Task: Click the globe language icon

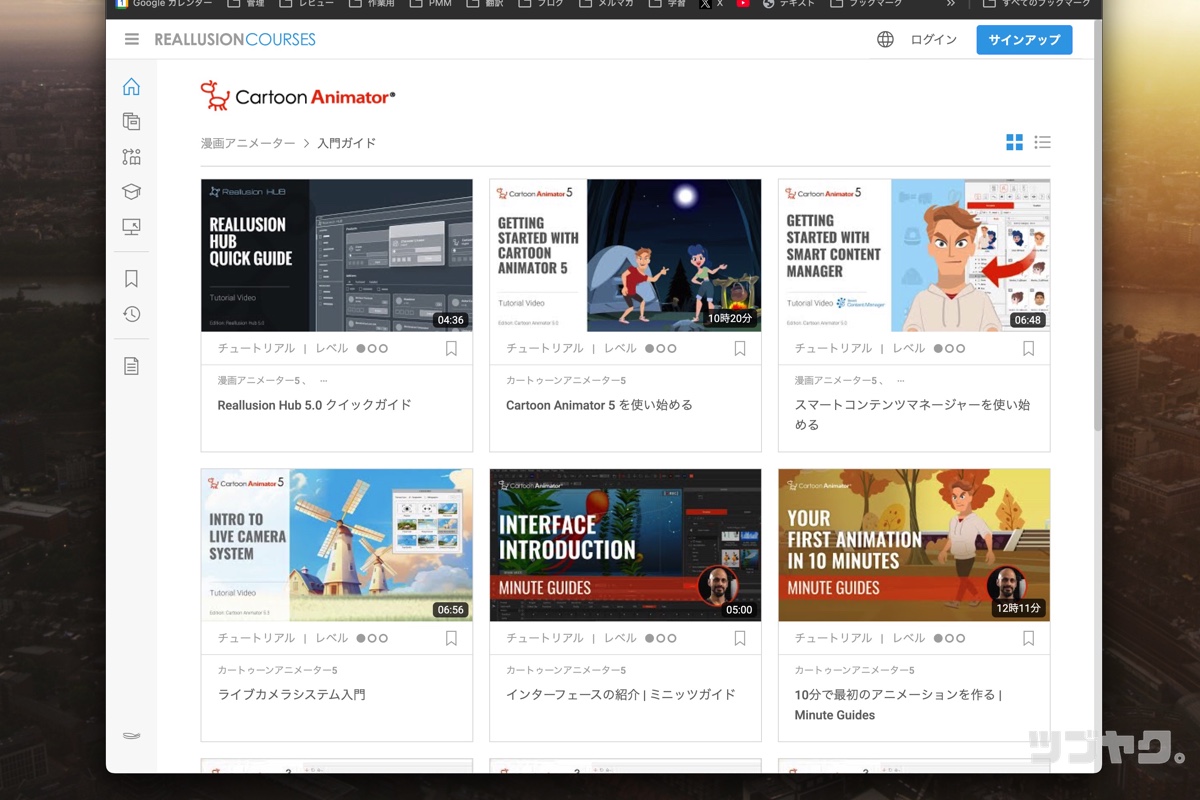Action: click(x=885, y=40)
